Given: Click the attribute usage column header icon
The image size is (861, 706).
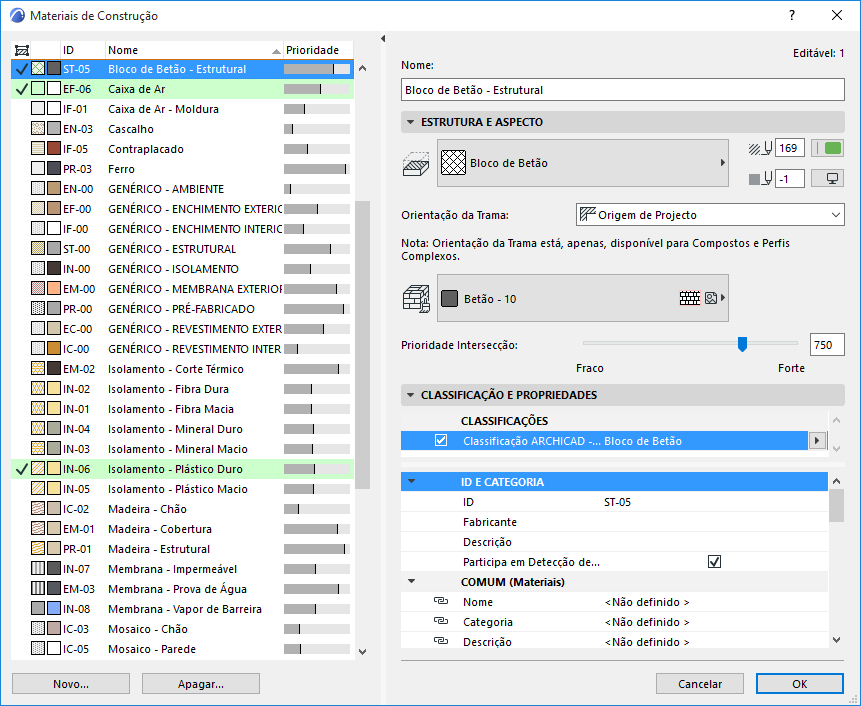Looking at the screenshot, I should pyautogui.click(x=21, y=51).
